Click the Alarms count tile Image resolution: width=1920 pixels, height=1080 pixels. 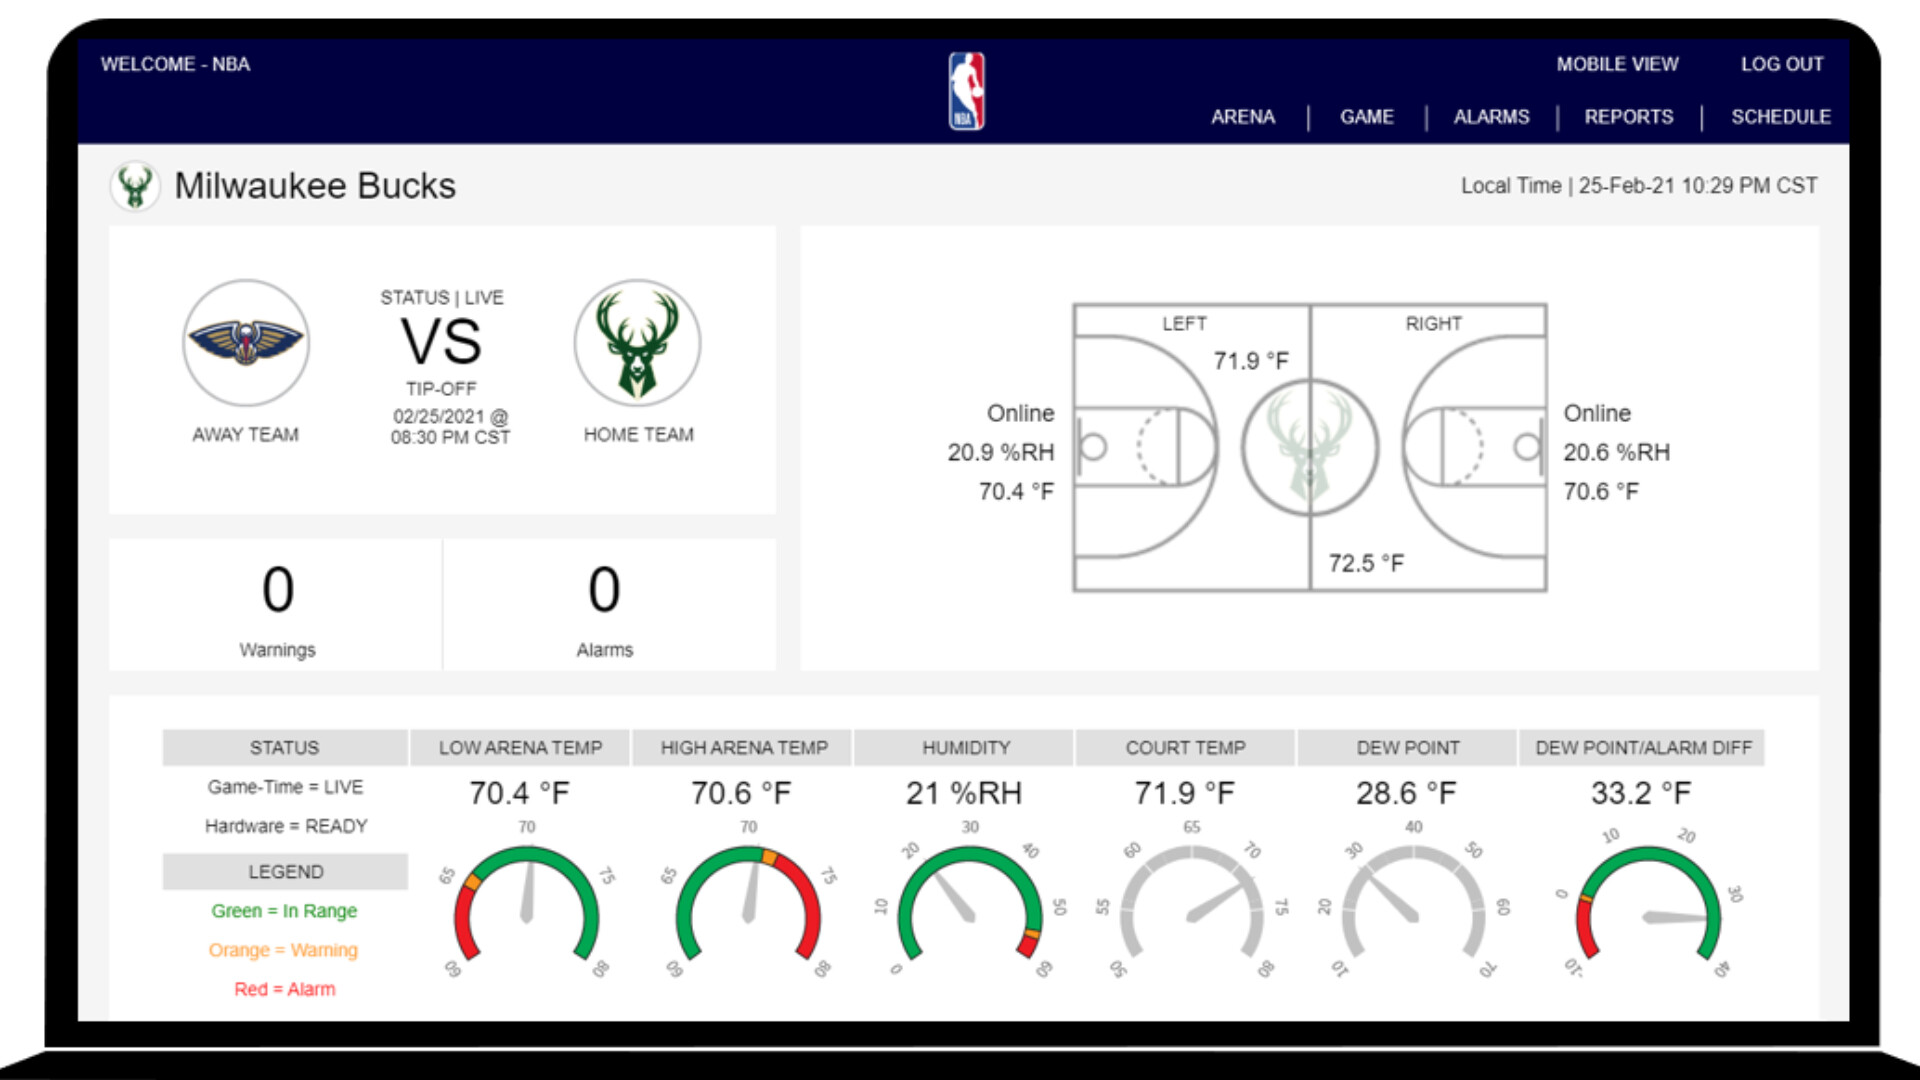pyautogui.click(x=605, y=605)
